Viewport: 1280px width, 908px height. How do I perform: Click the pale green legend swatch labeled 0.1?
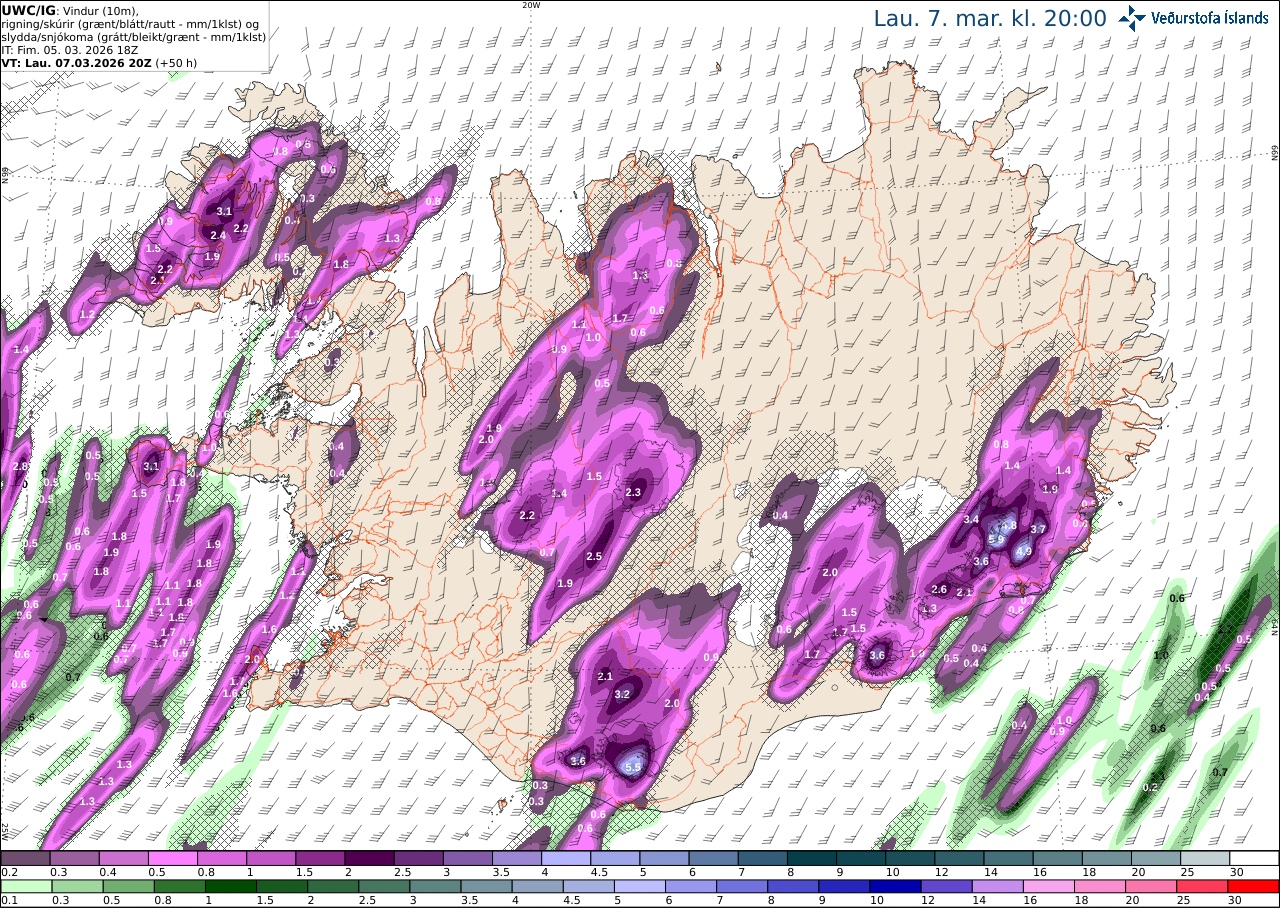tap(25, 886)
